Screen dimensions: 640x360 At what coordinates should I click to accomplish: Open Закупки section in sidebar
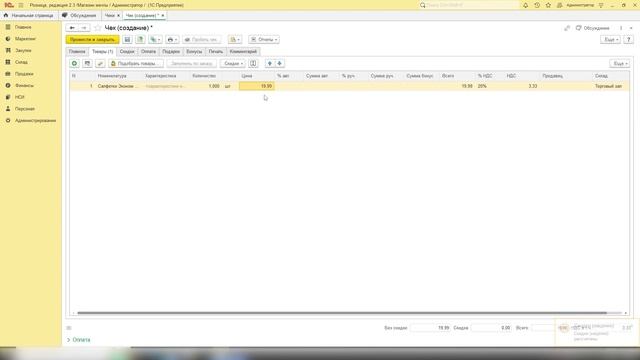23,51
